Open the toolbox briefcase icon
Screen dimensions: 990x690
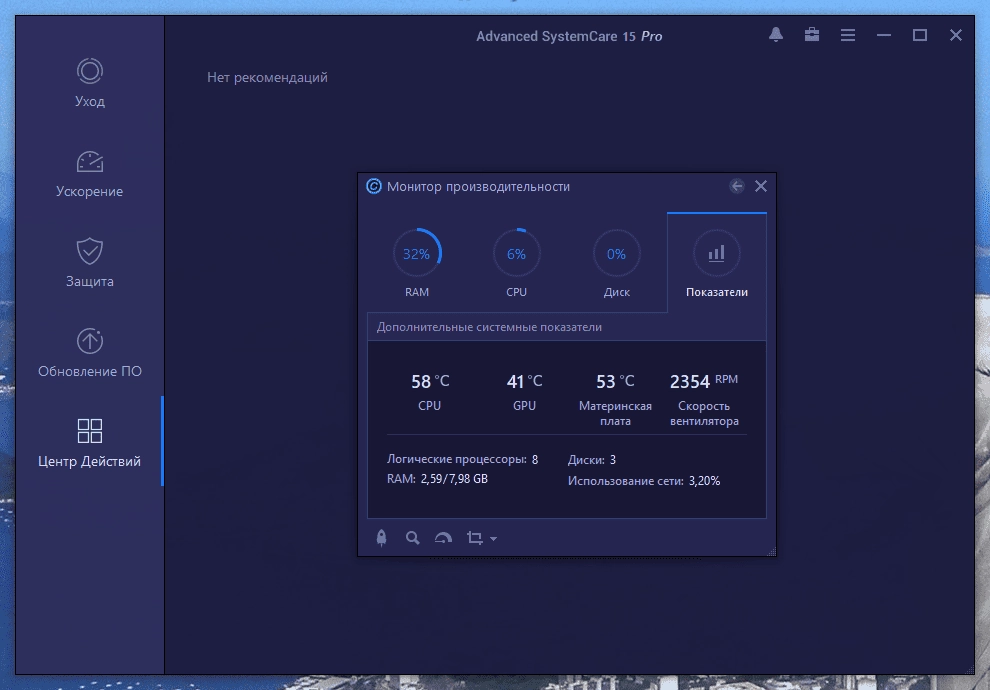coord(812,35)
